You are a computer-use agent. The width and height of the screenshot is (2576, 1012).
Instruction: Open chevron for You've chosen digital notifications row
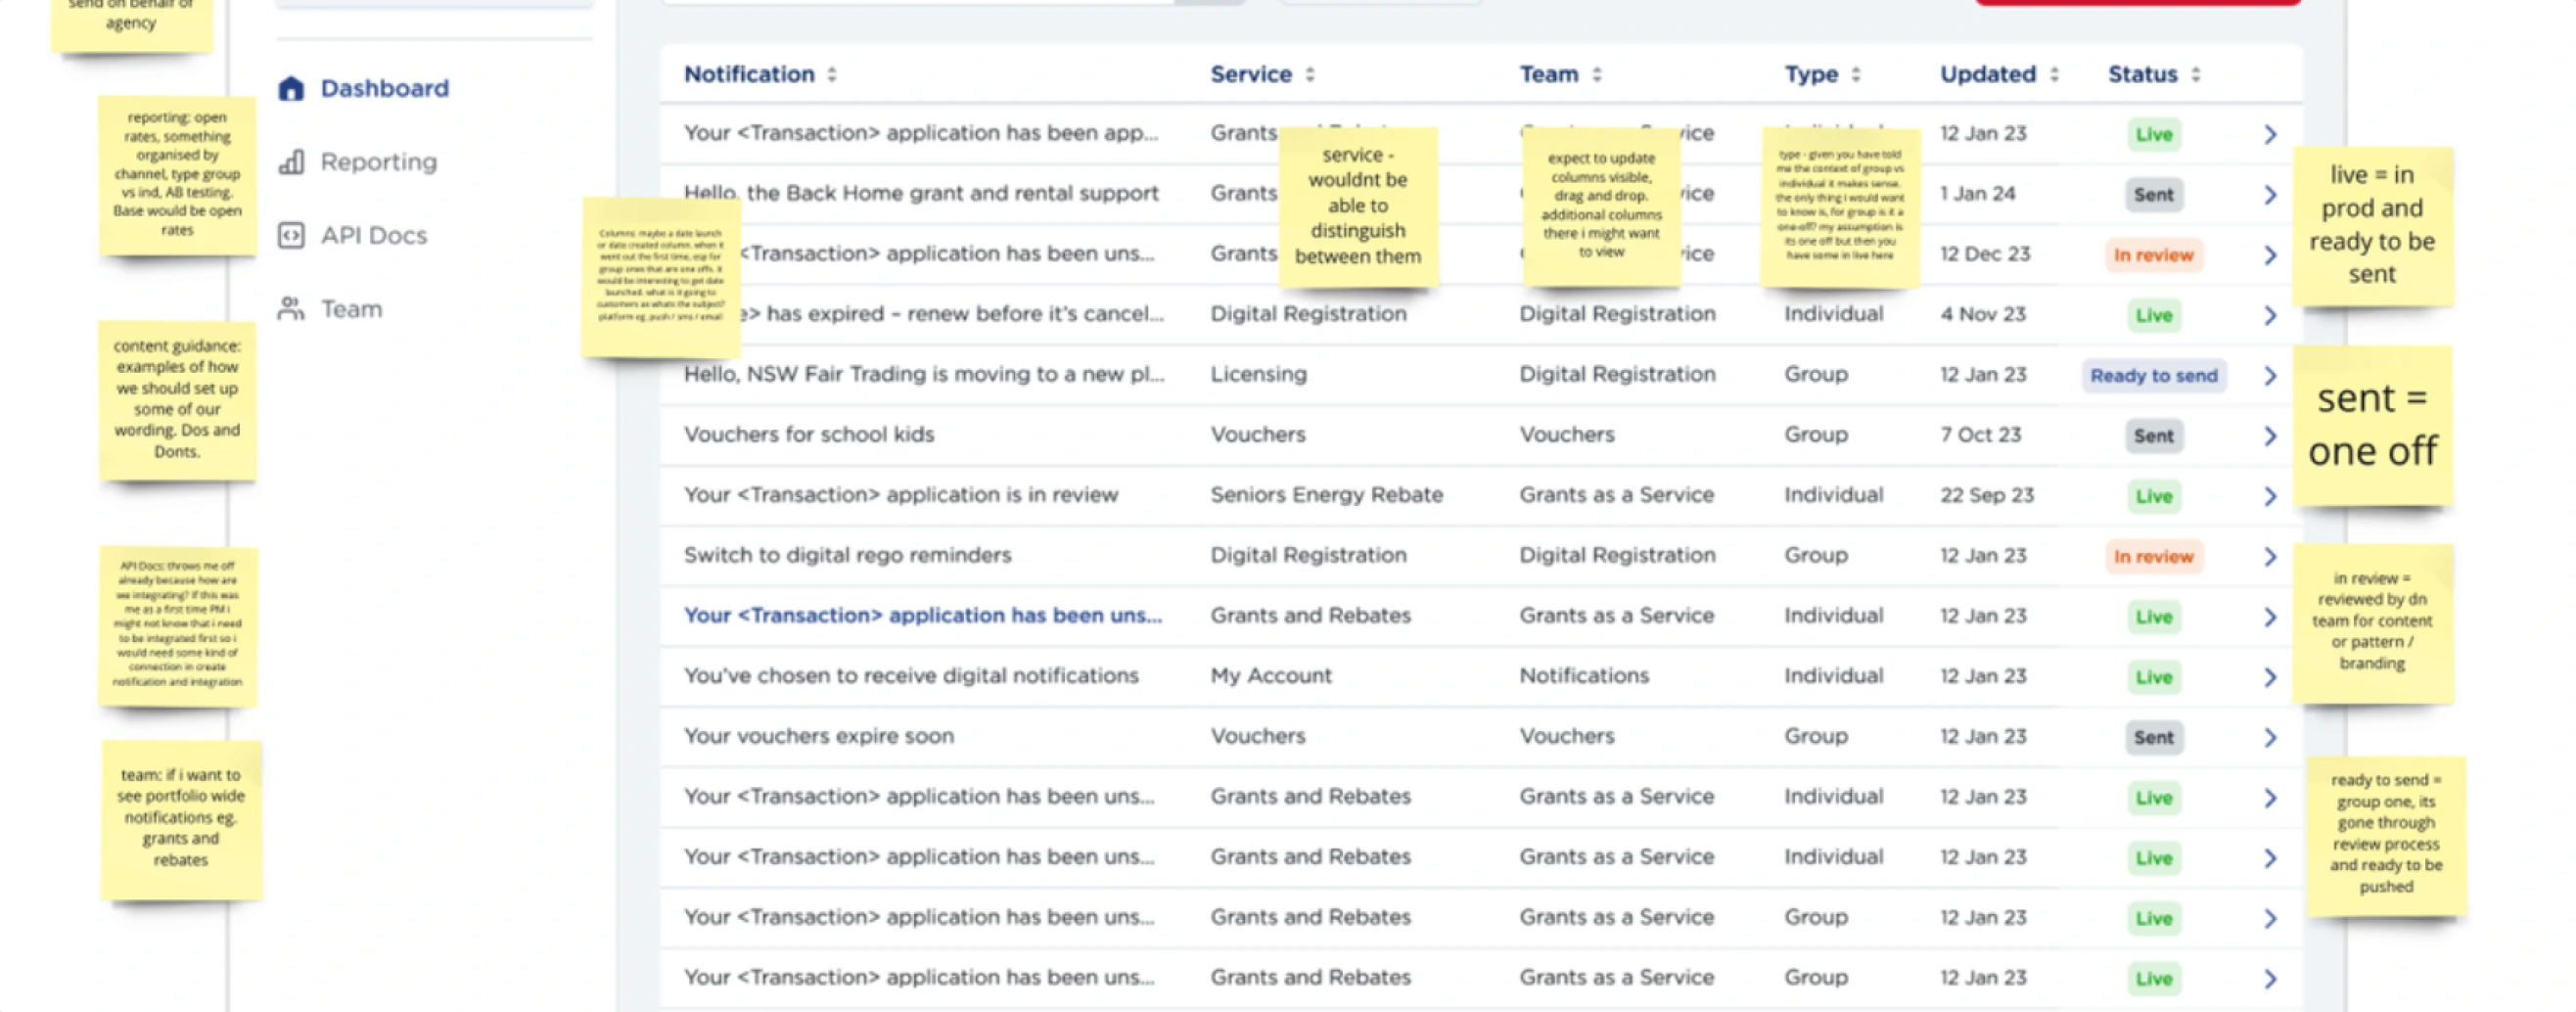point(2270,677)
